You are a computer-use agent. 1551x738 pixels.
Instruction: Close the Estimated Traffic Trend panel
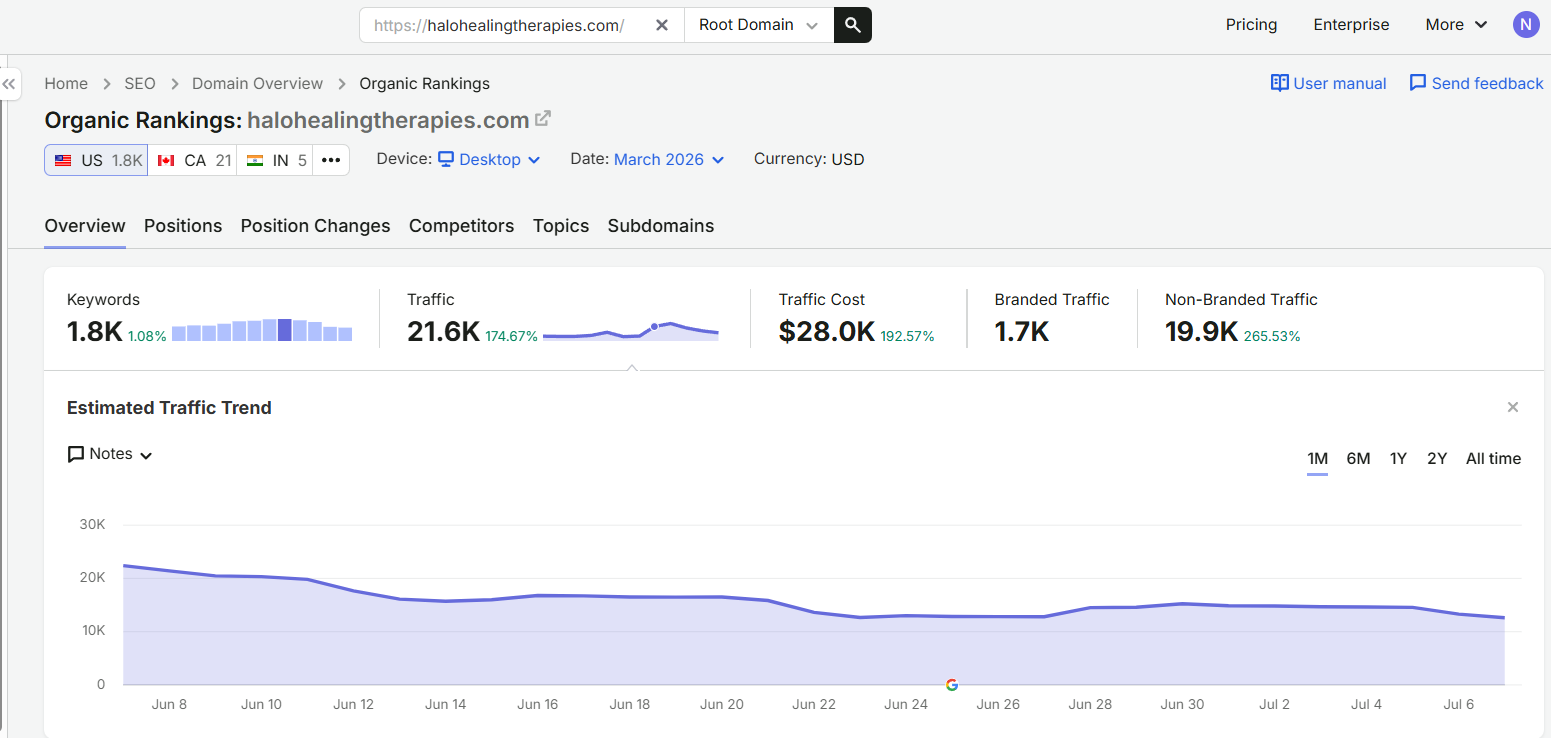tap(1513, 407)
